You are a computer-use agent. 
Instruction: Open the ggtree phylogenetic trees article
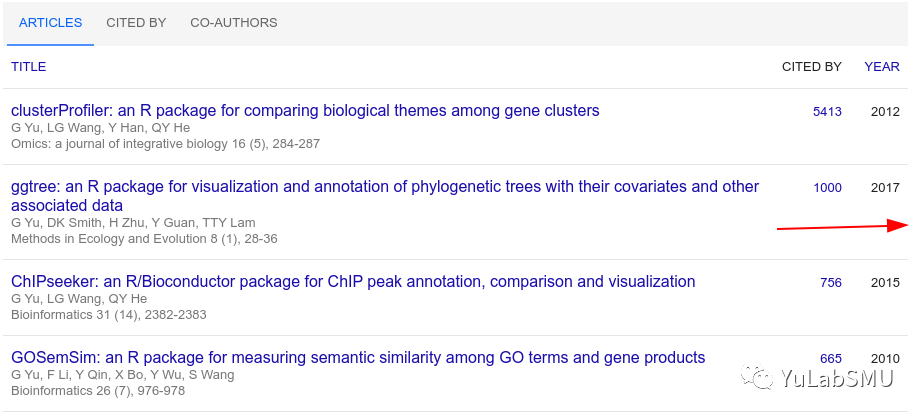tap(385, 196)
